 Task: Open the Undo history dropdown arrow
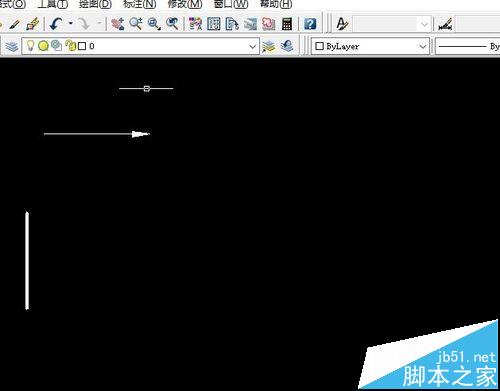tap(70, 24)
